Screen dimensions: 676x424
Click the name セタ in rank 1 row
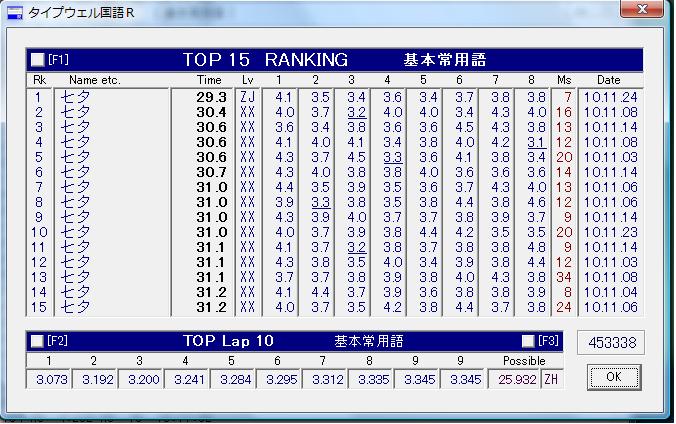tap(75, 97)
